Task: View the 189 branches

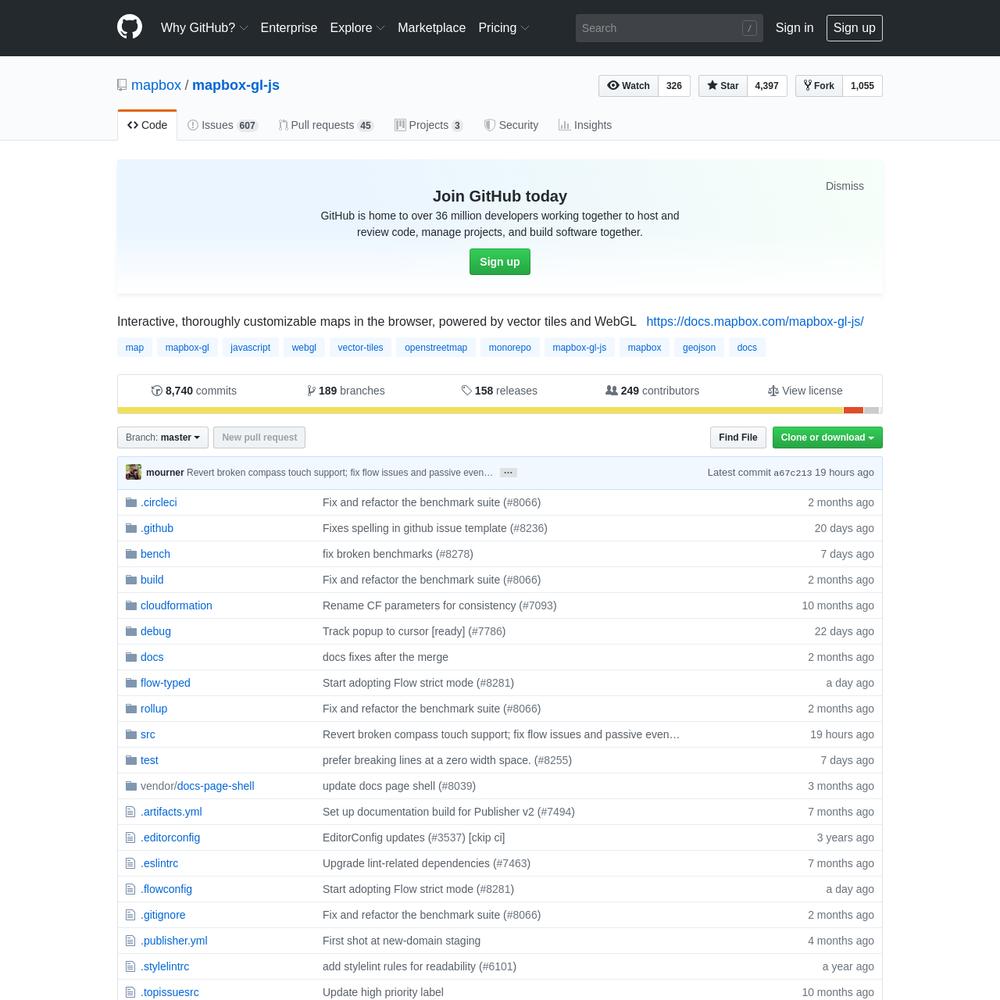Action: (346, 391)
